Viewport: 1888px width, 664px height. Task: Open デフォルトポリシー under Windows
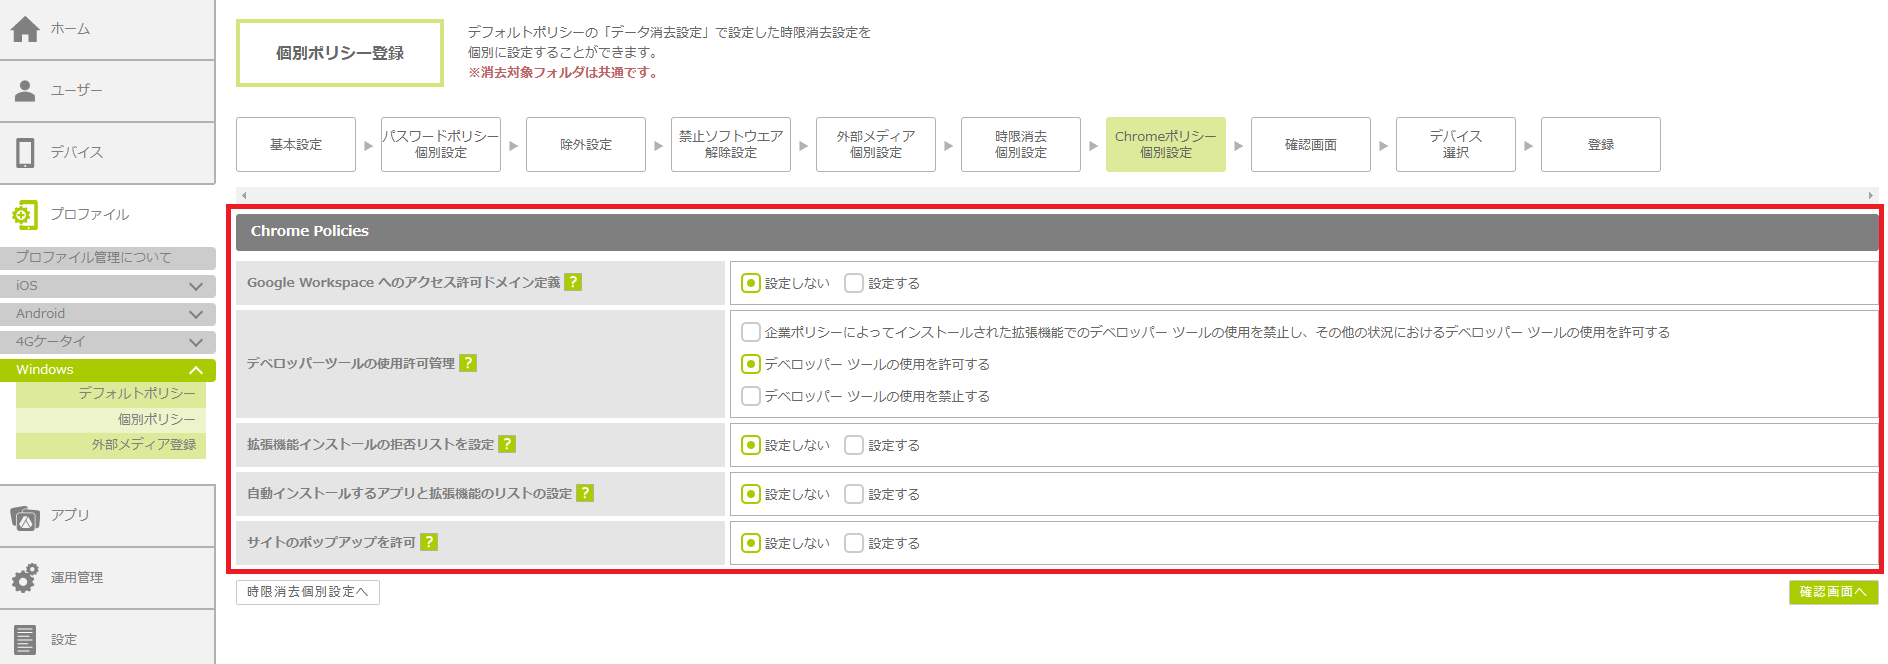(137, 394)
